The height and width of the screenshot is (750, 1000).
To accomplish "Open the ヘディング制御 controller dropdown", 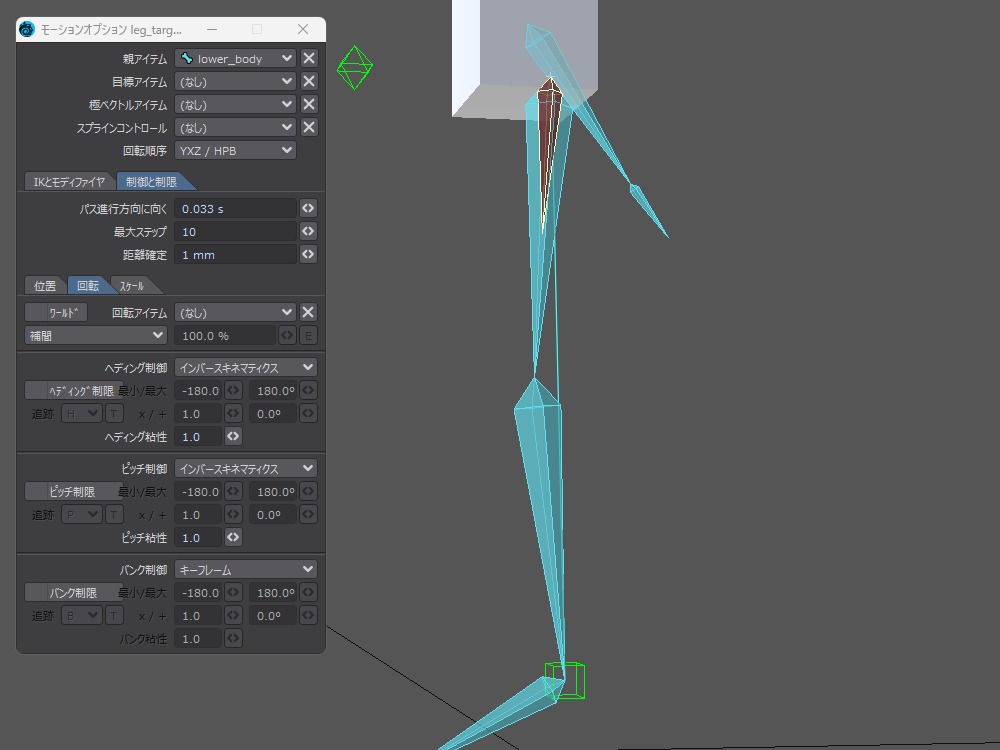I will click(x=245, y=367).
